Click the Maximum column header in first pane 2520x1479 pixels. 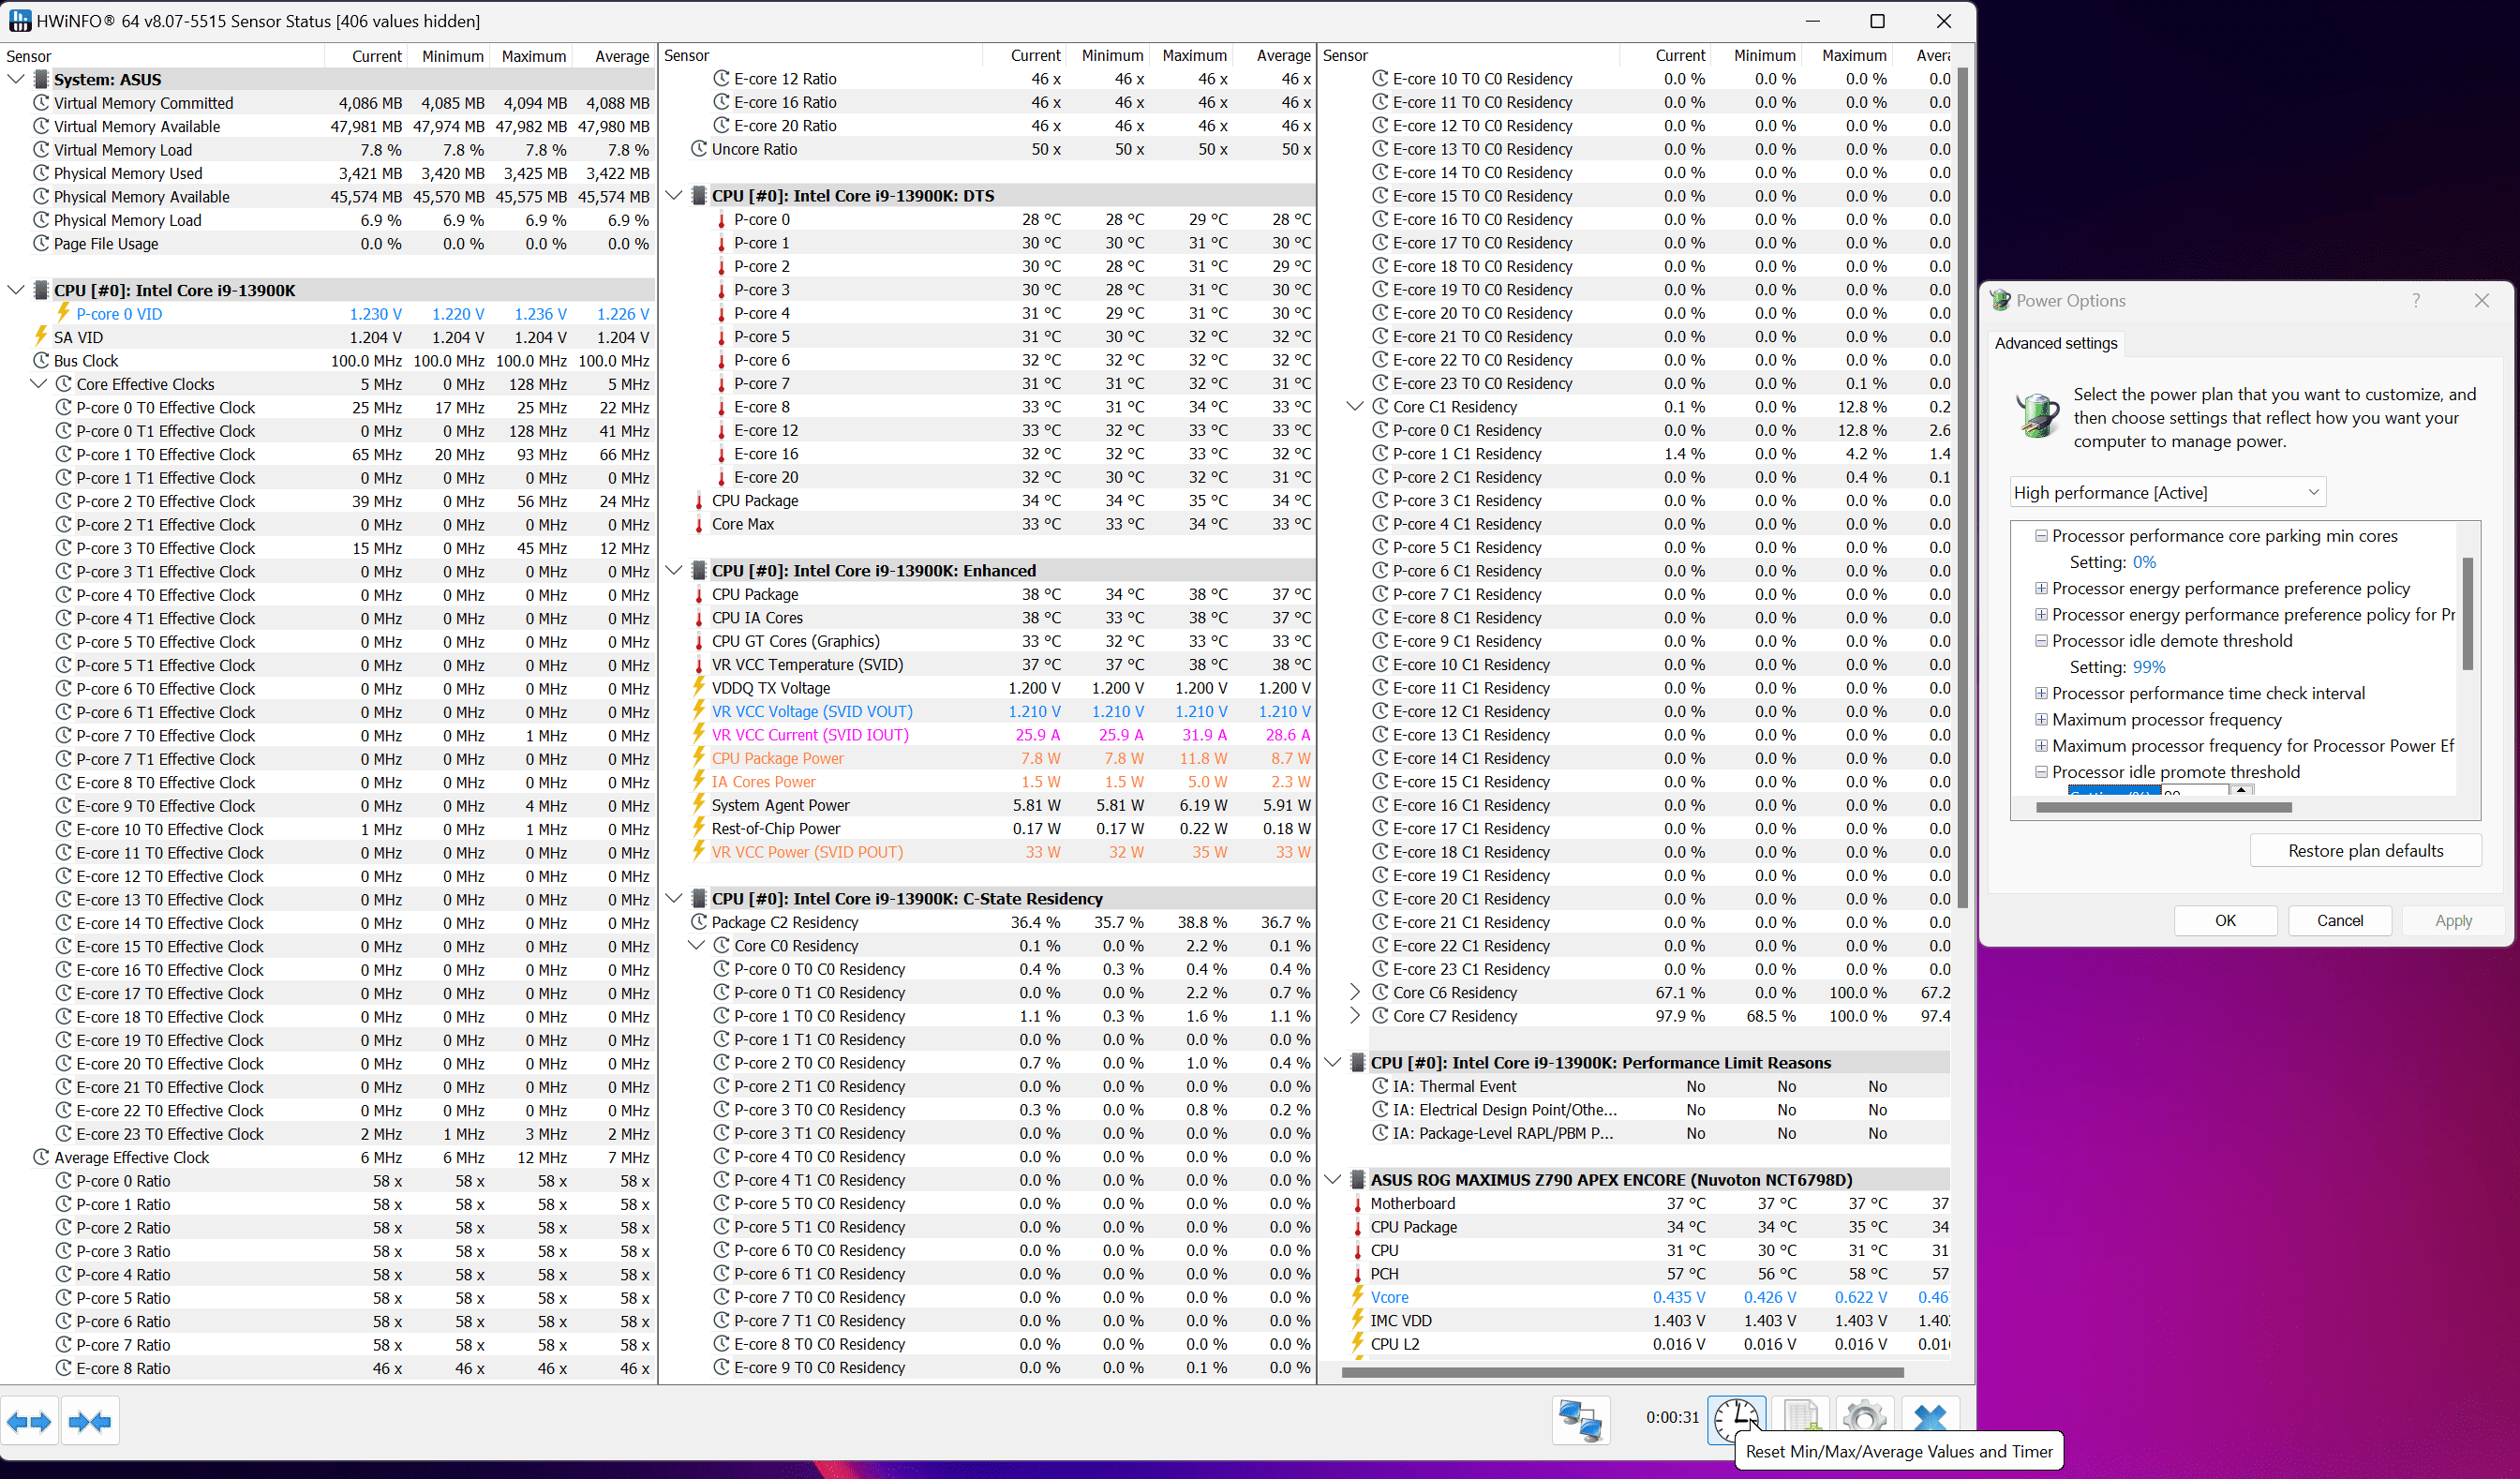click(x=533, y=56)
